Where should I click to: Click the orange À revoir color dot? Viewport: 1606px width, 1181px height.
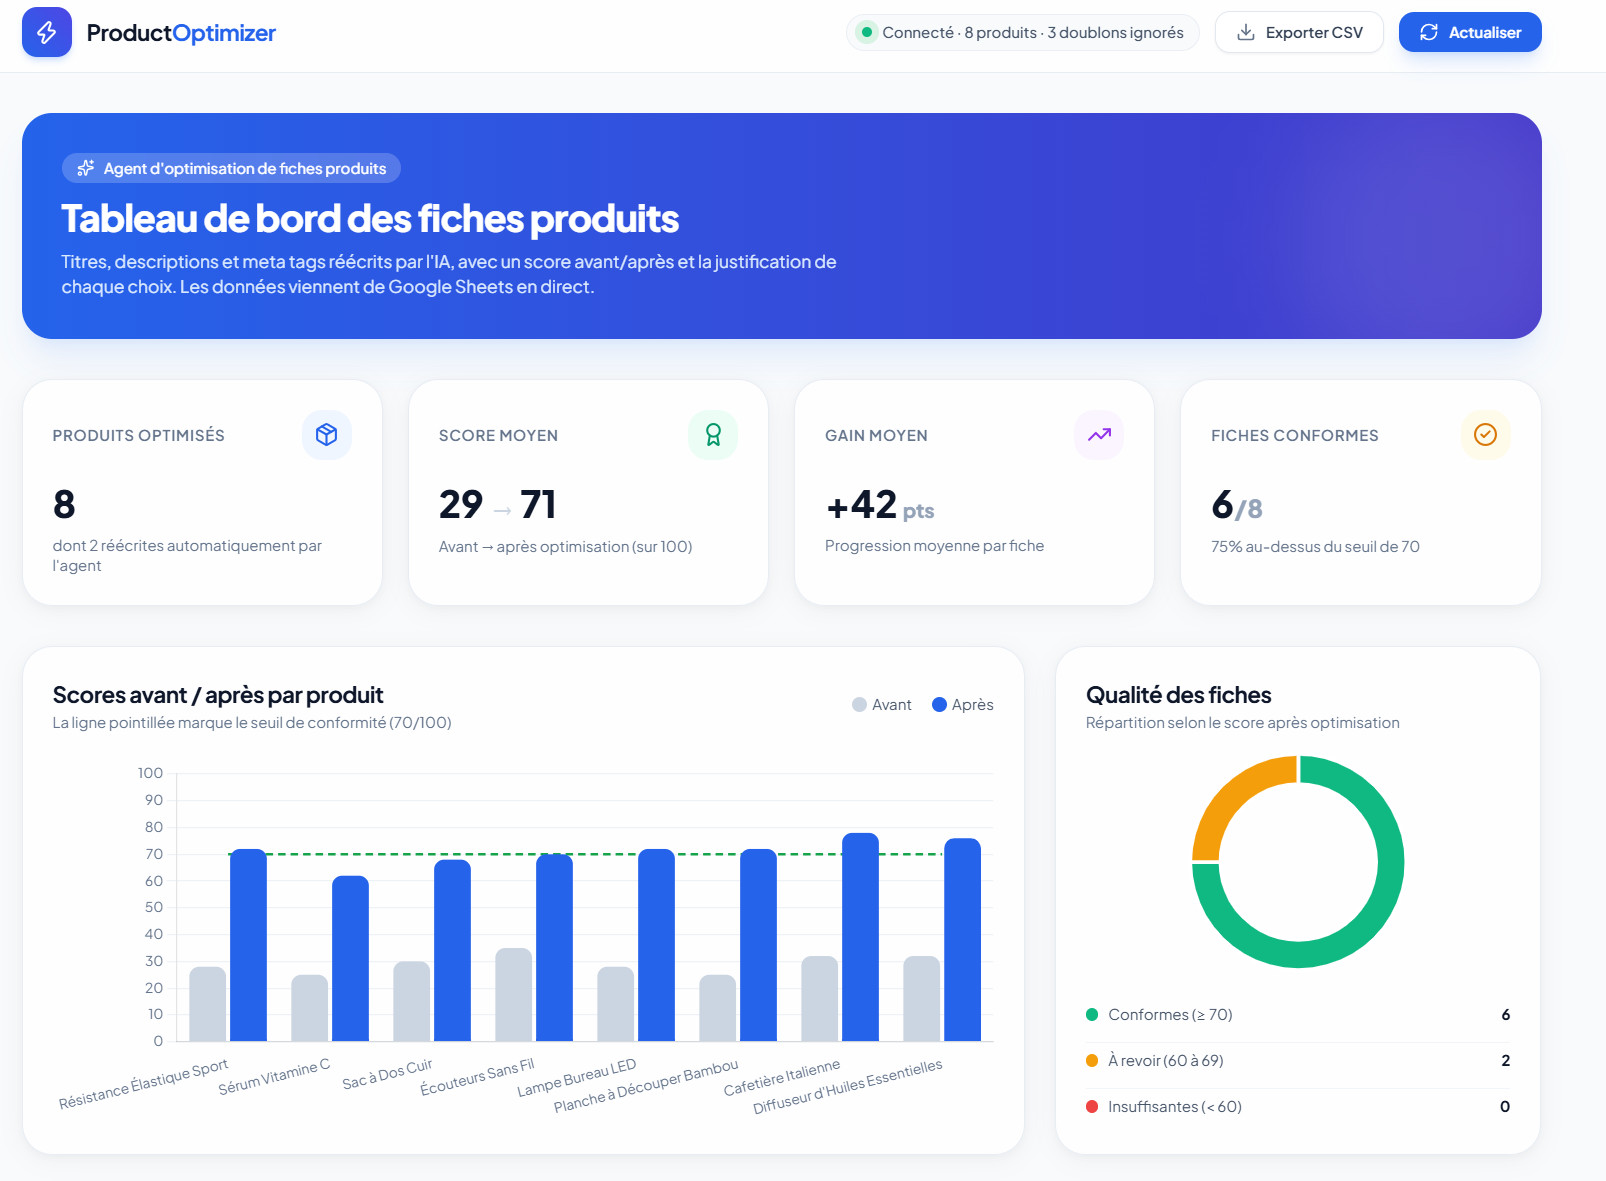[1092, 1061]
